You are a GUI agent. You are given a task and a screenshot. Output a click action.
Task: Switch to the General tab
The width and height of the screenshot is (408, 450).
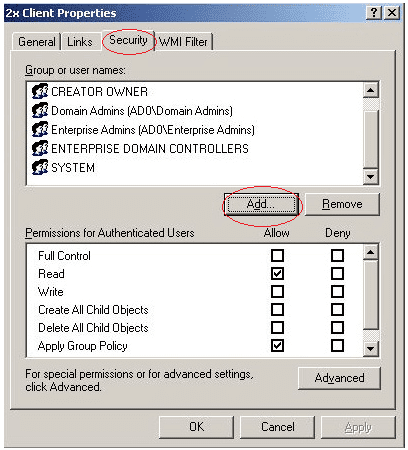[x=37, y=42]
